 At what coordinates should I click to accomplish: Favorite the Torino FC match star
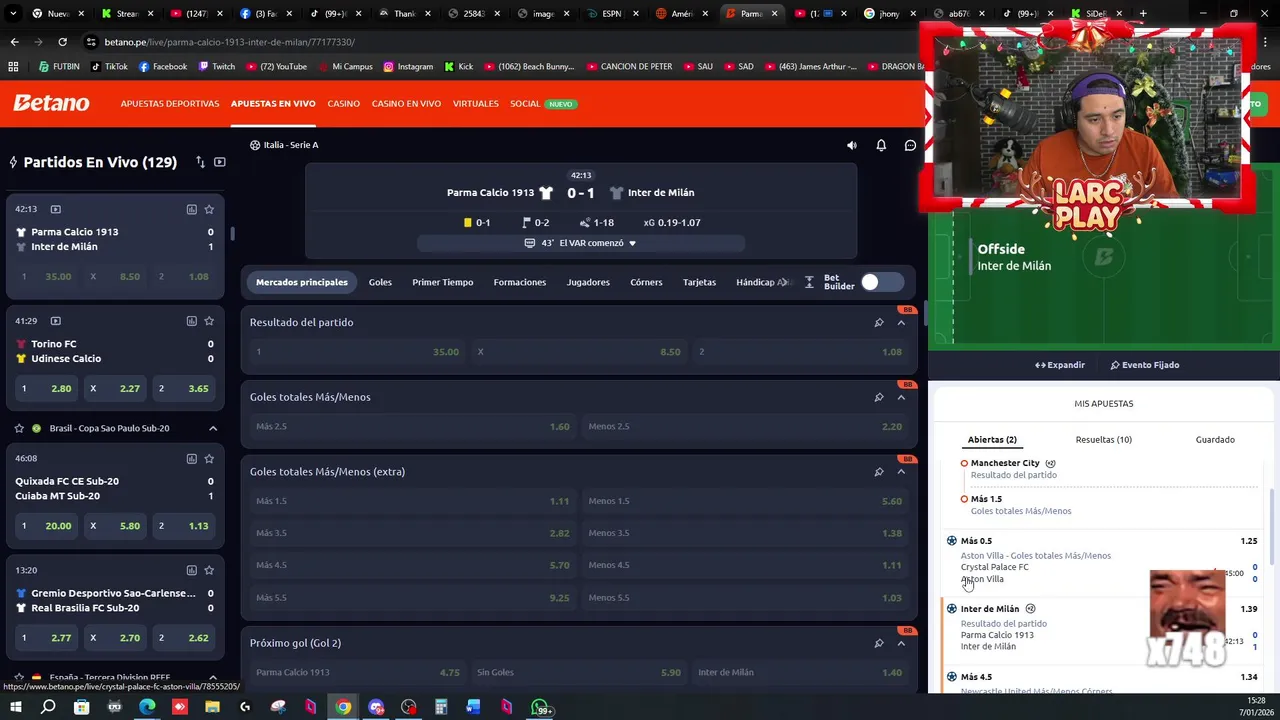209,321
